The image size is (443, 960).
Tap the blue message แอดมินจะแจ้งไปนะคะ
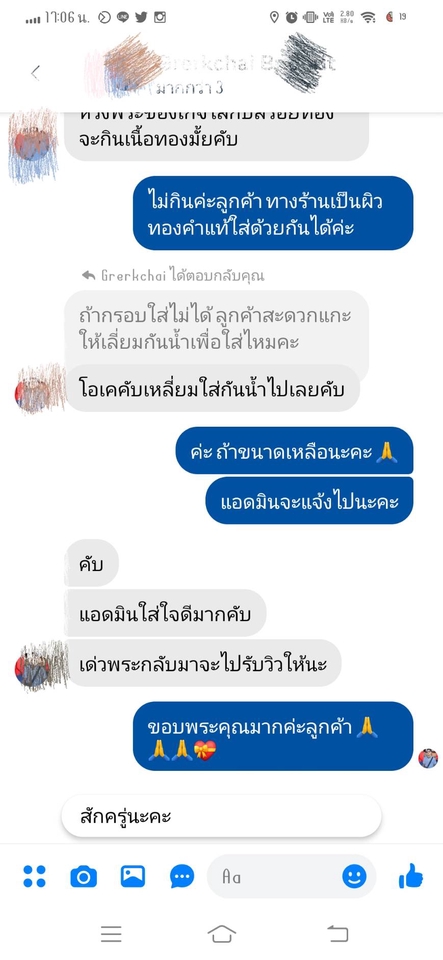[309, 501]
